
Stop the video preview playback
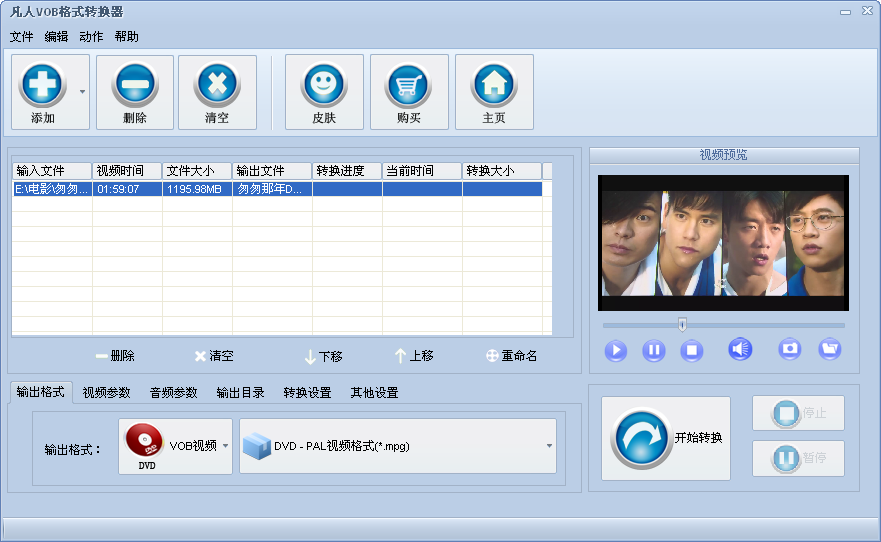(x=692, y=351)
